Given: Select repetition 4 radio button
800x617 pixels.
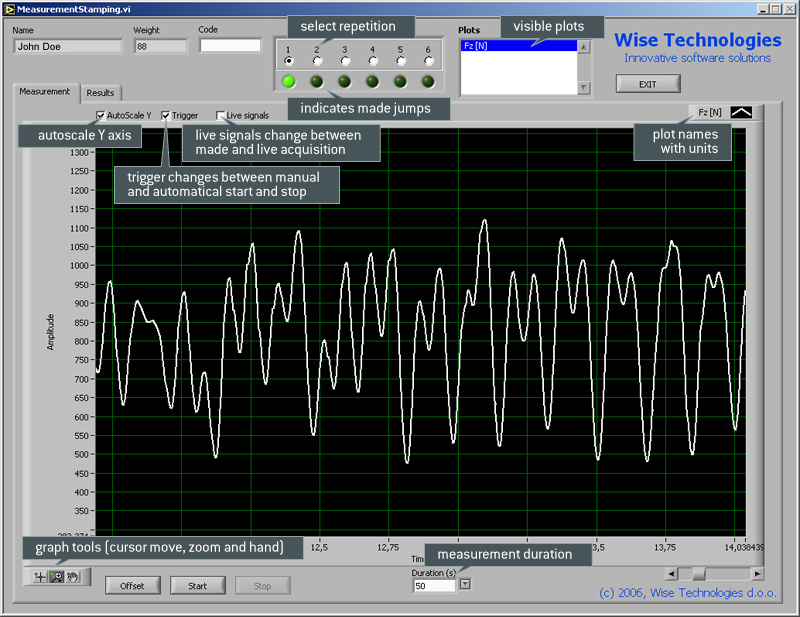Looking at the screenshot, I should [373, 61].
